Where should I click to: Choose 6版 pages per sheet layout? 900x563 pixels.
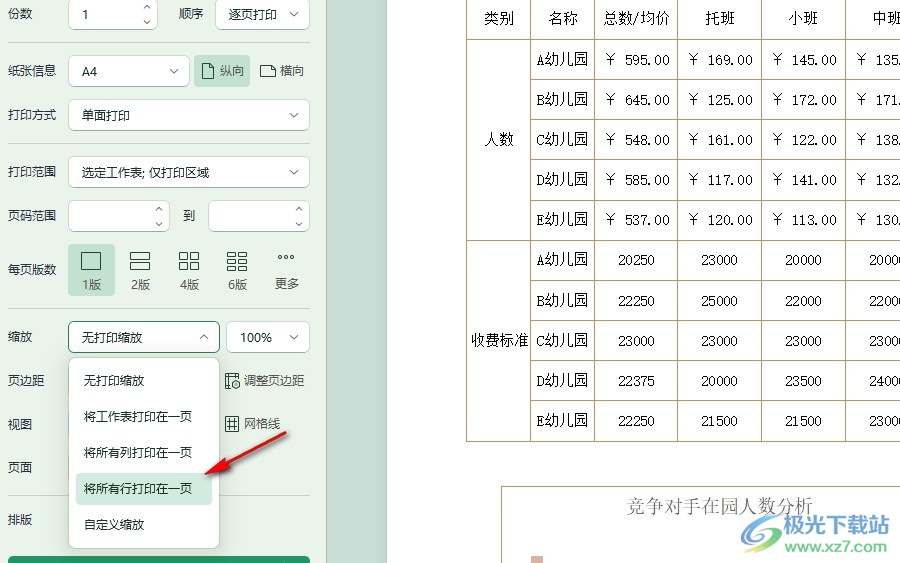[237, 270]
